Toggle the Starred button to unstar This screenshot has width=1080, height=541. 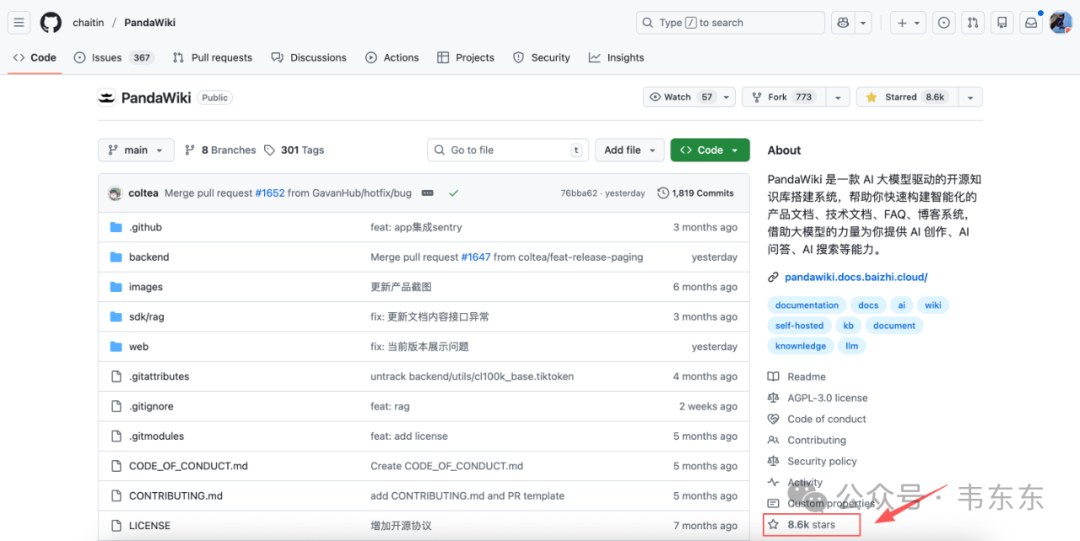point(905,97)
